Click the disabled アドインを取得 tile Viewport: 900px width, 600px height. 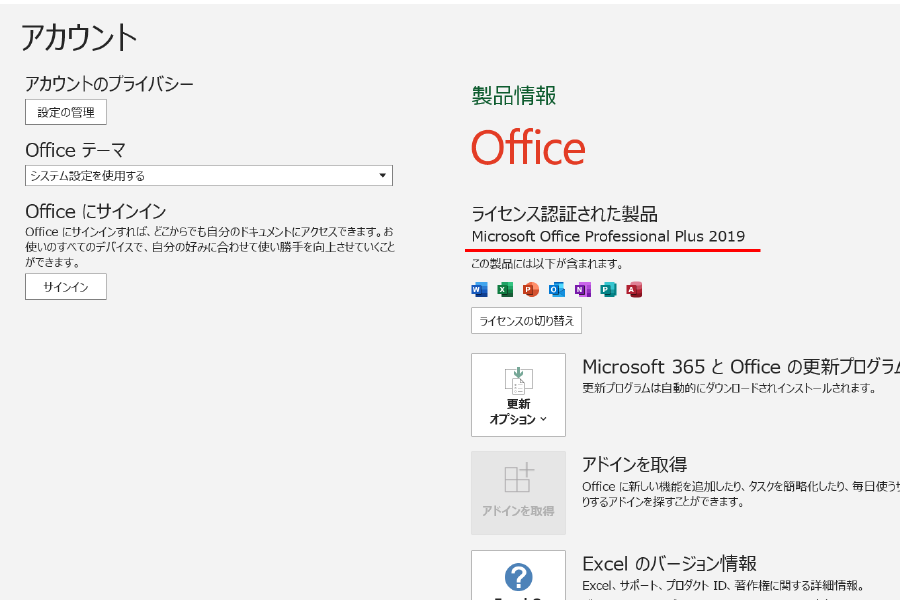[518, 493]
